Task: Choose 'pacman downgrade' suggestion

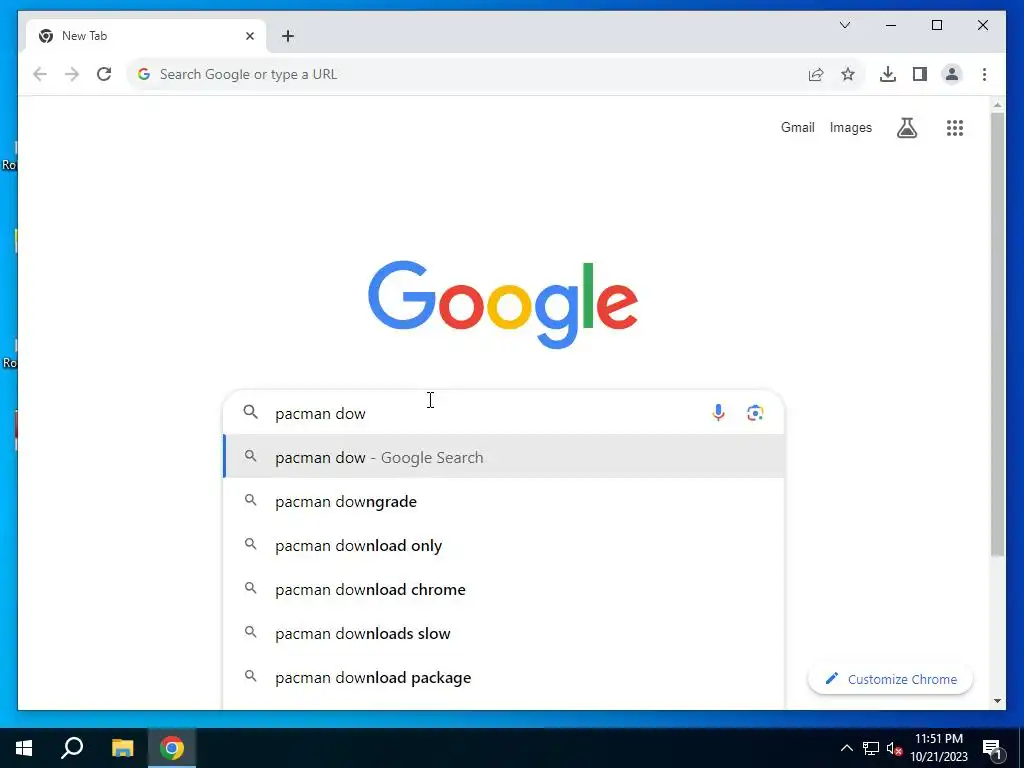Action: (x=504, y=502)
